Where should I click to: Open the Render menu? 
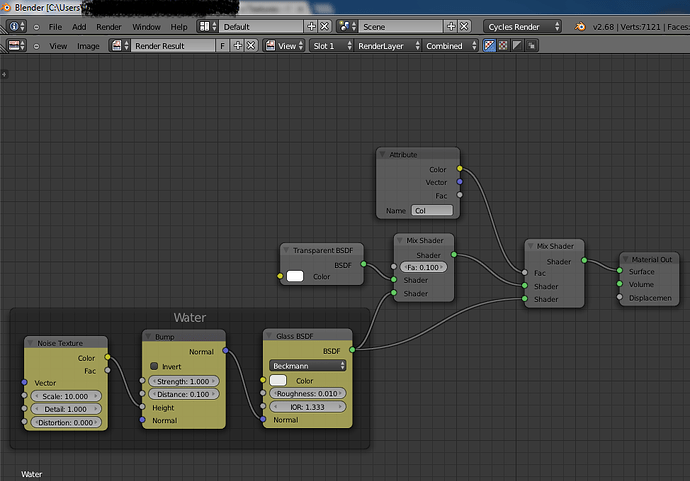[x=109, y=27]
